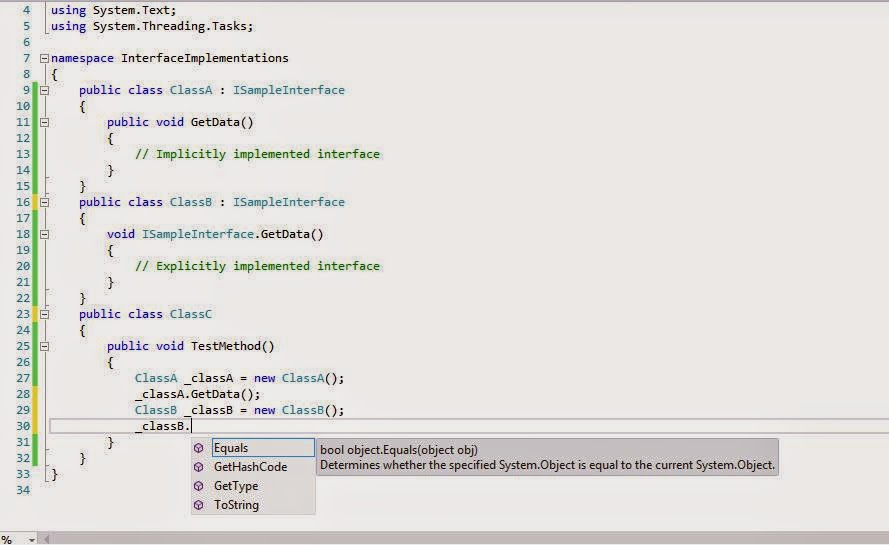This screenshot has height=545, width=889.
Task: Click the Equals tooltip description box
Action: click(547, 457)
